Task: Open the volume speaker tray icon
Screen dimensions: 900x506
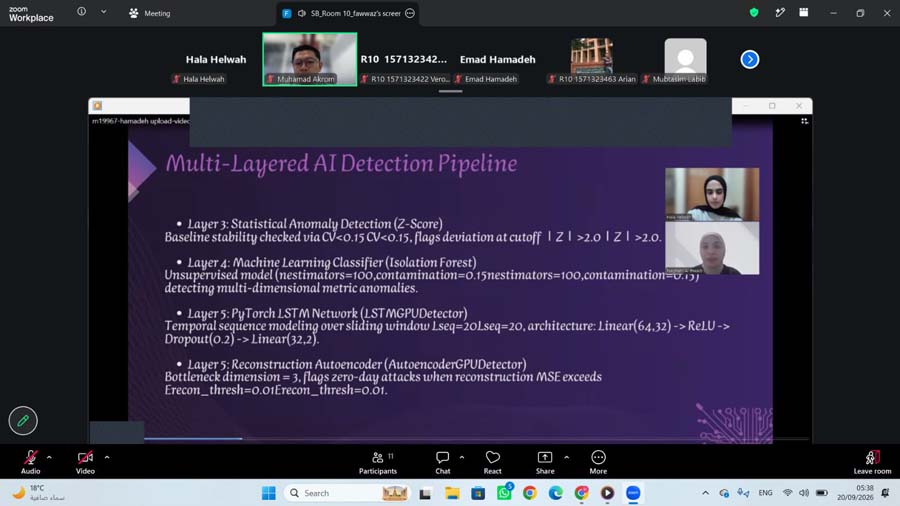Action: [x=804, y=493]
